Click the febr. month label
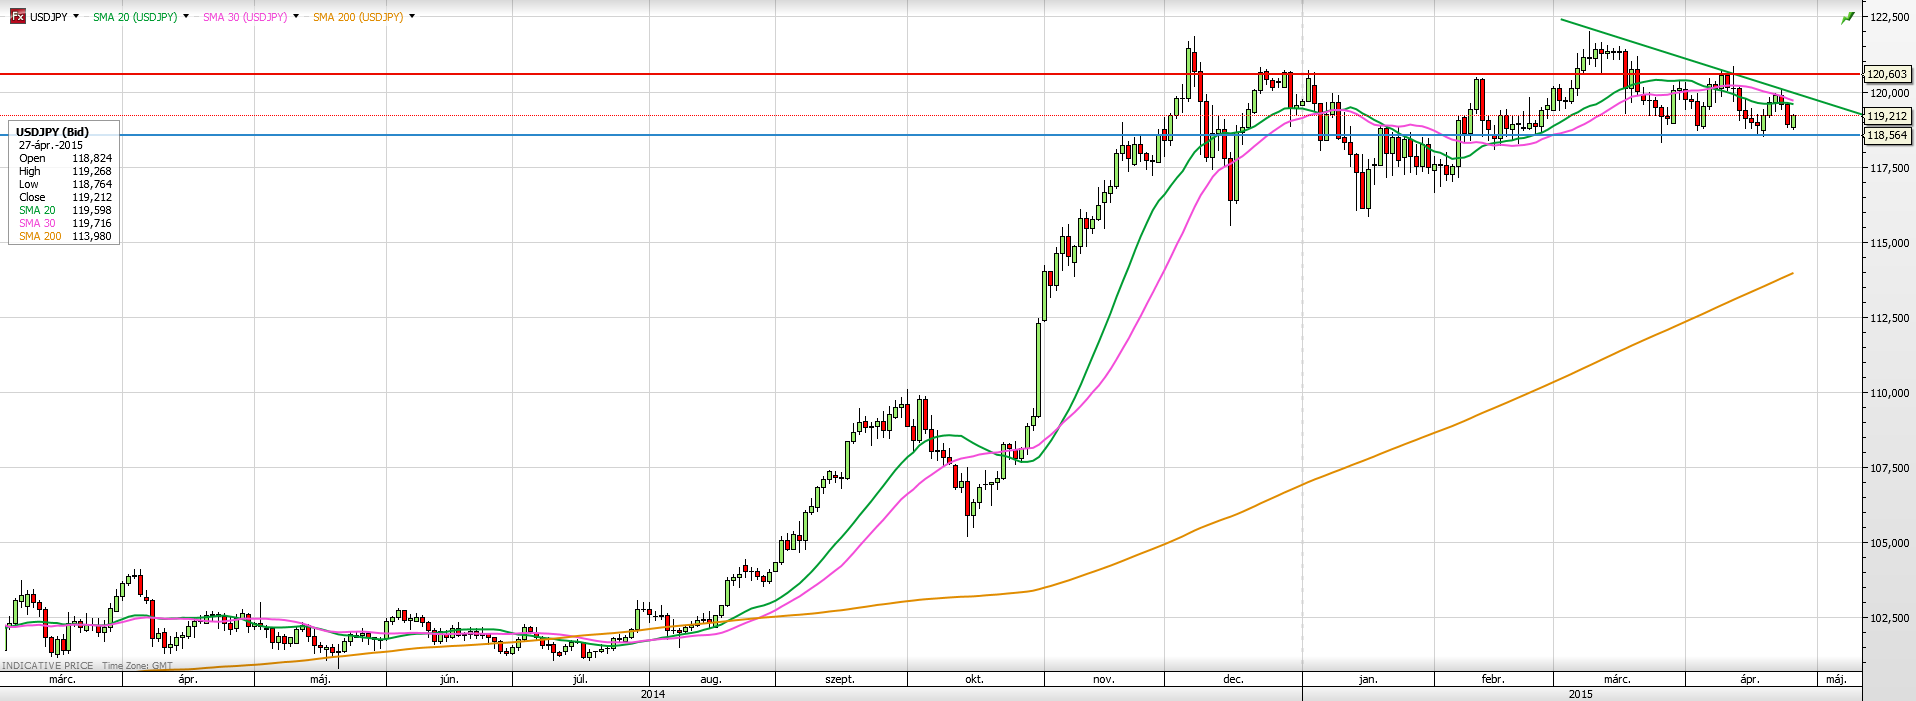This screenshot has height=701, width=1916. coord(1493,679)
